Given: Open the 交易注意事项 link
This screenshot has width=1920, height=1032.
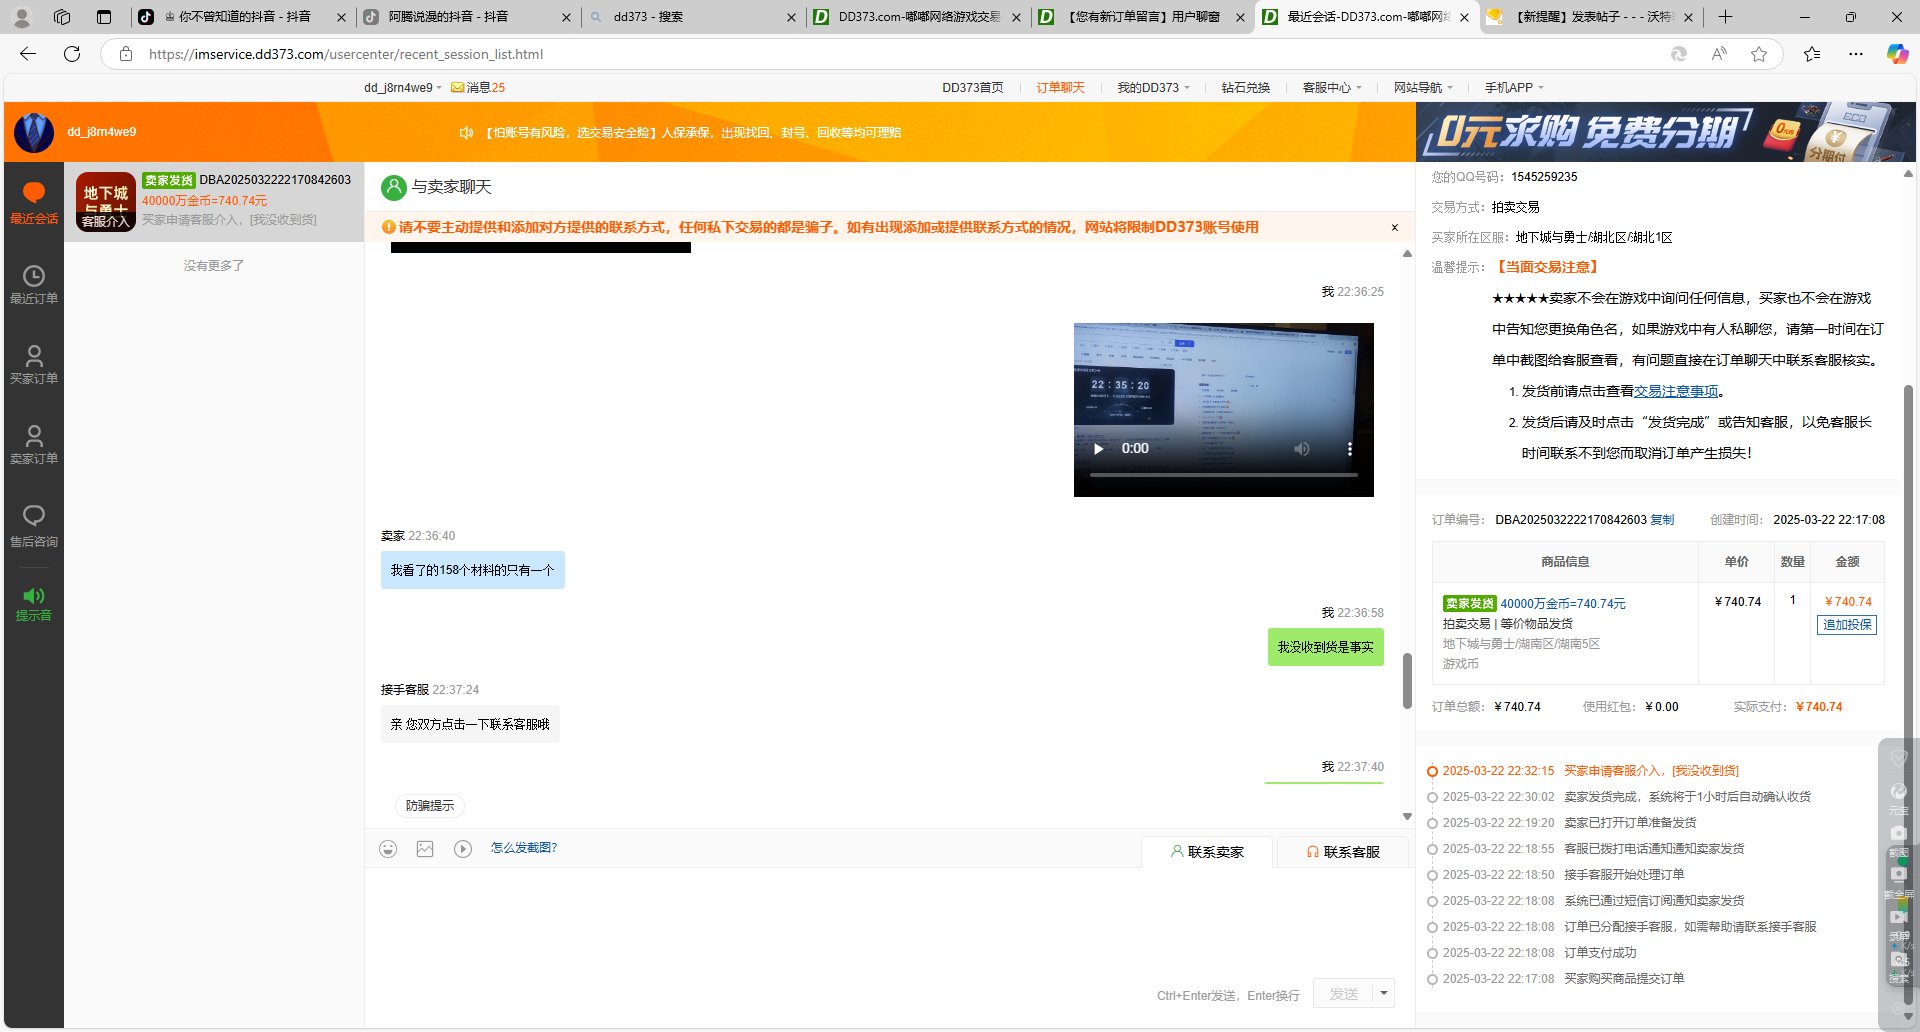Looking at the screenshot, I should [1676, 392].
